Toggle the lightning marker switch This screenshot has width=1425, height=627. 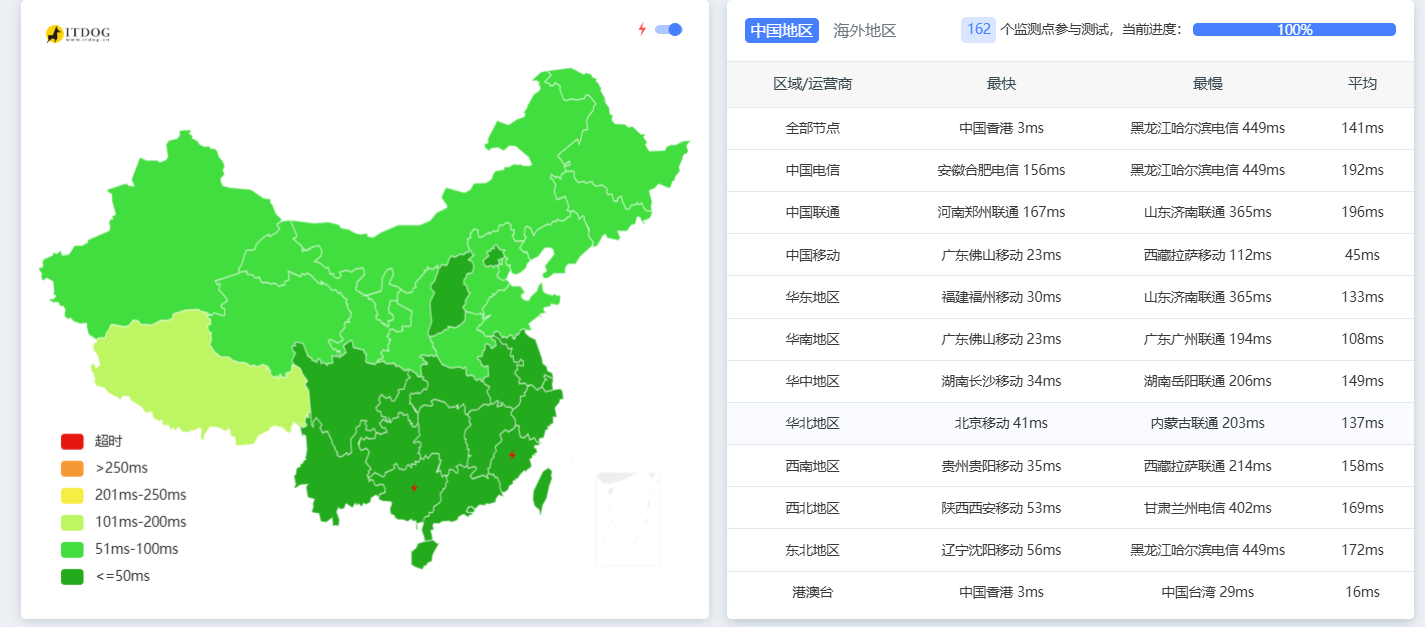tap(668, 29)
